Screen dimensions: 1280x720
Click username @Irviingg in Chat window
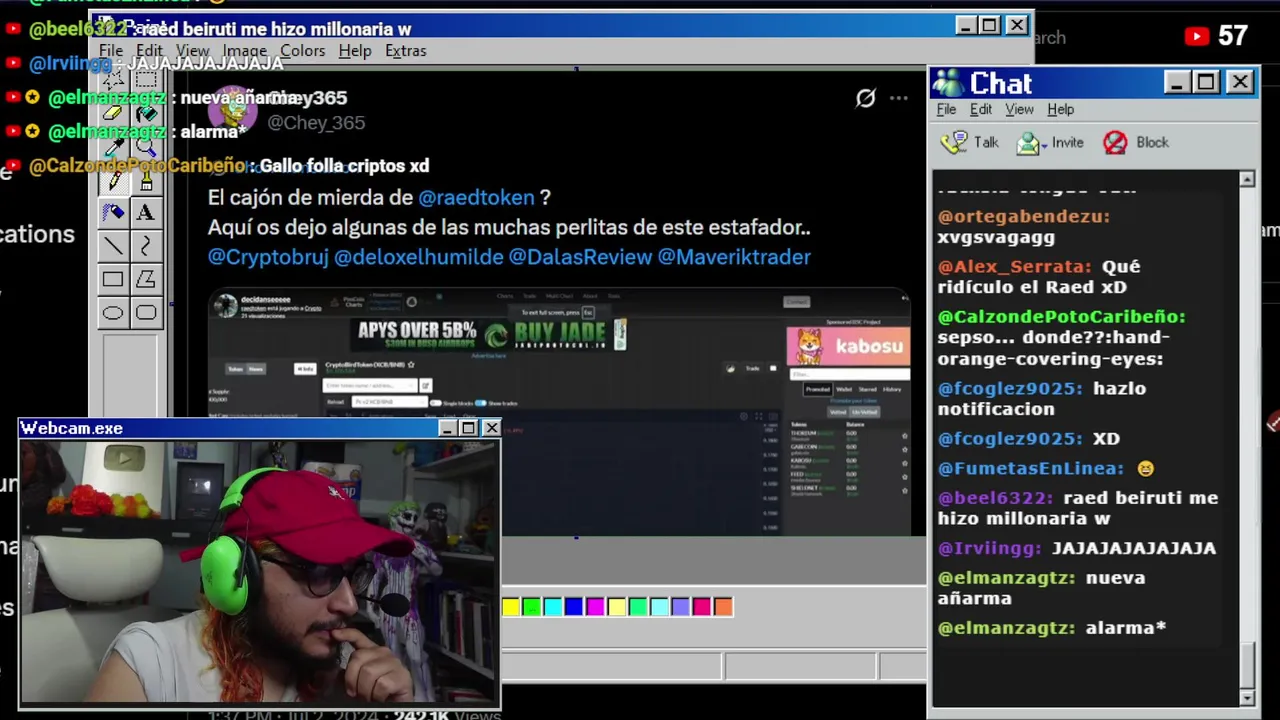click(x=990, y=549)
